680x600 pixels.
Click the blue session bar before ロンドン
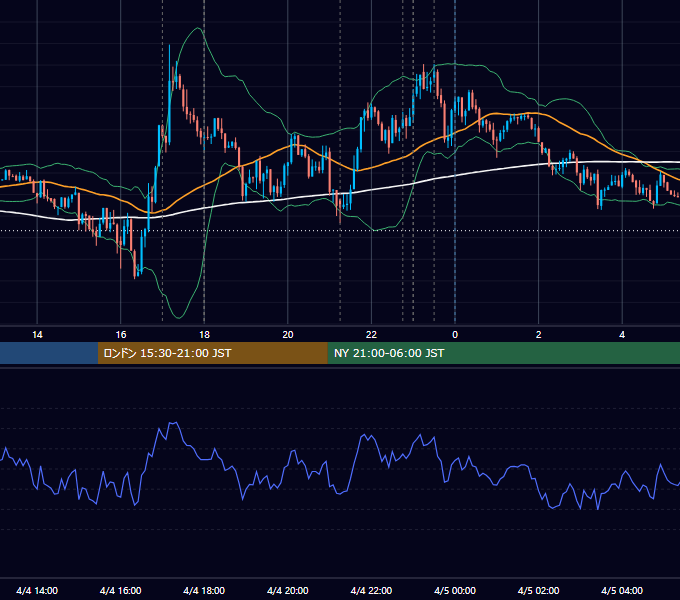pyautogui.click(x=49, y=353)
